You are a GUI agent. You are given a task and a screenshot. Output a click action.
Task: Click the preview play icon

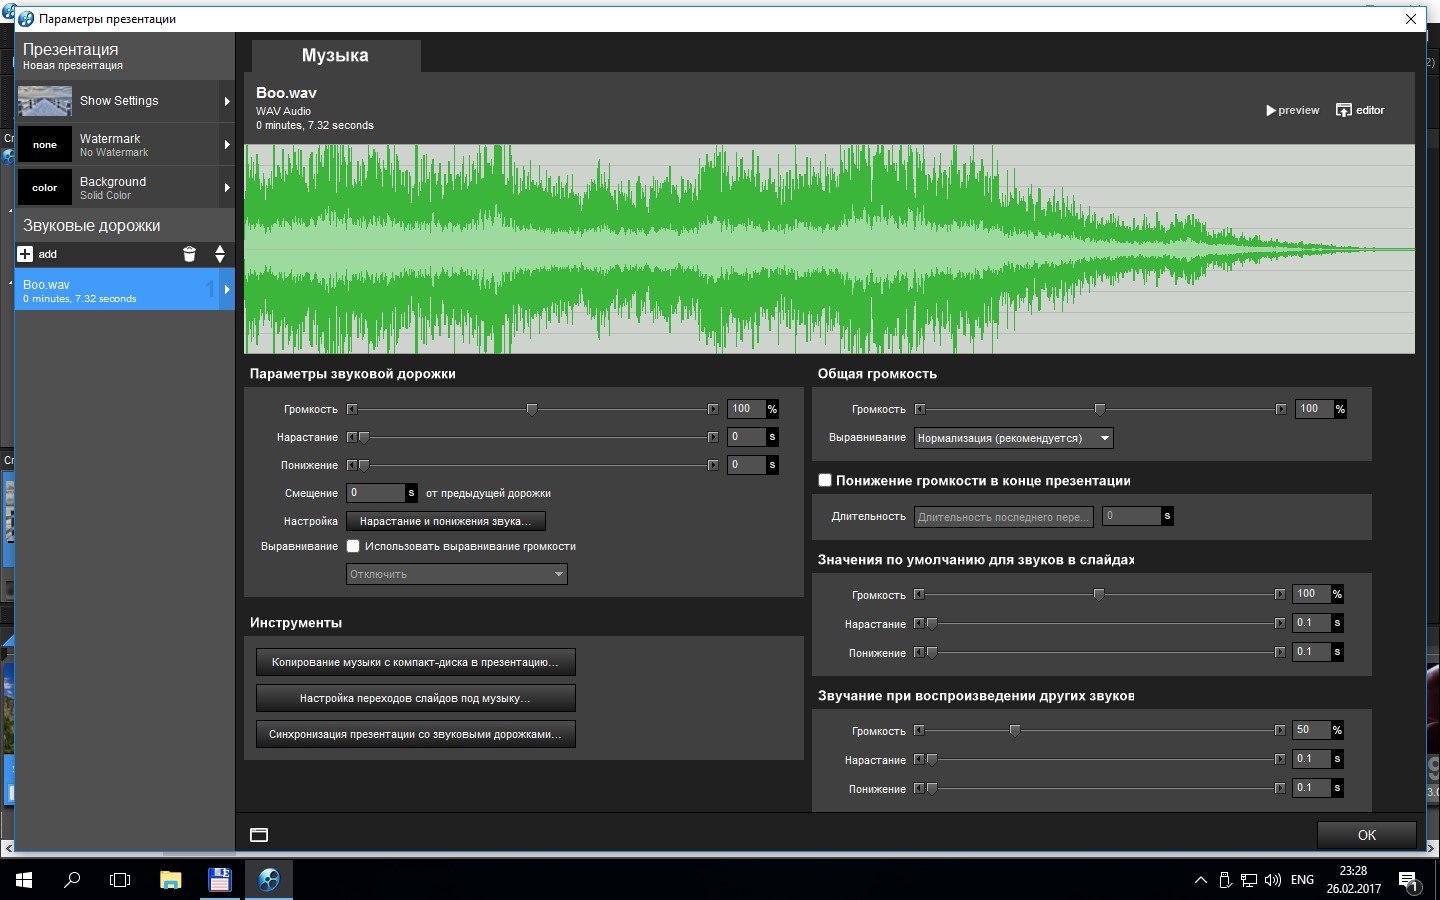(1271, 110)
